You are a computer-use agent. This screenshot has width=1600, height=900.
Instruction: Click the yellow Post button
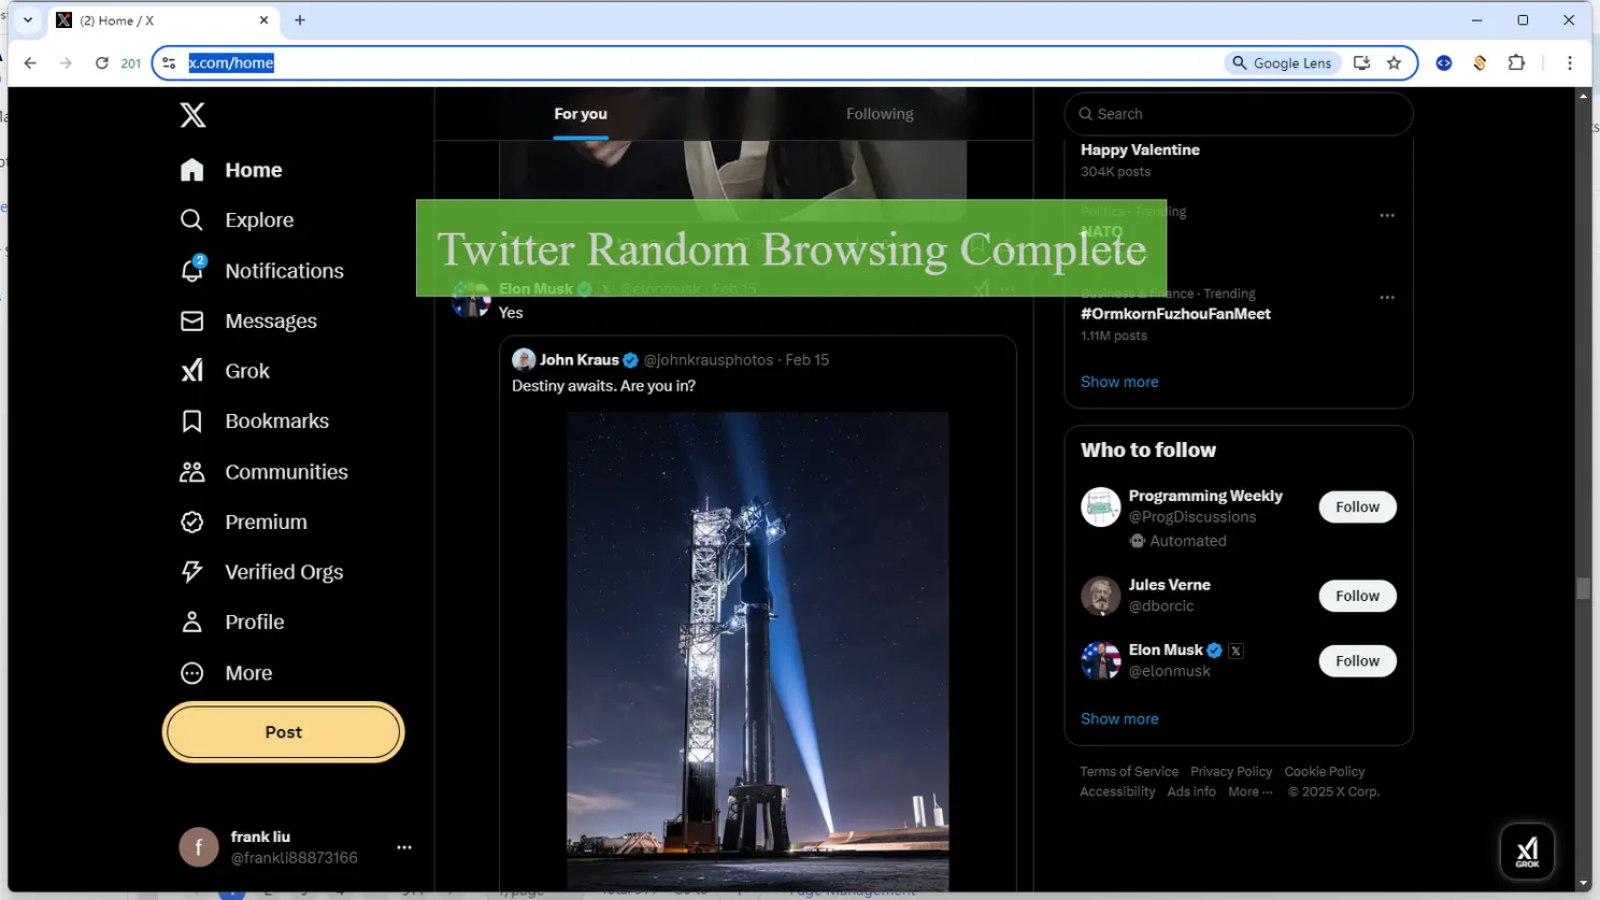coord(283,732)
